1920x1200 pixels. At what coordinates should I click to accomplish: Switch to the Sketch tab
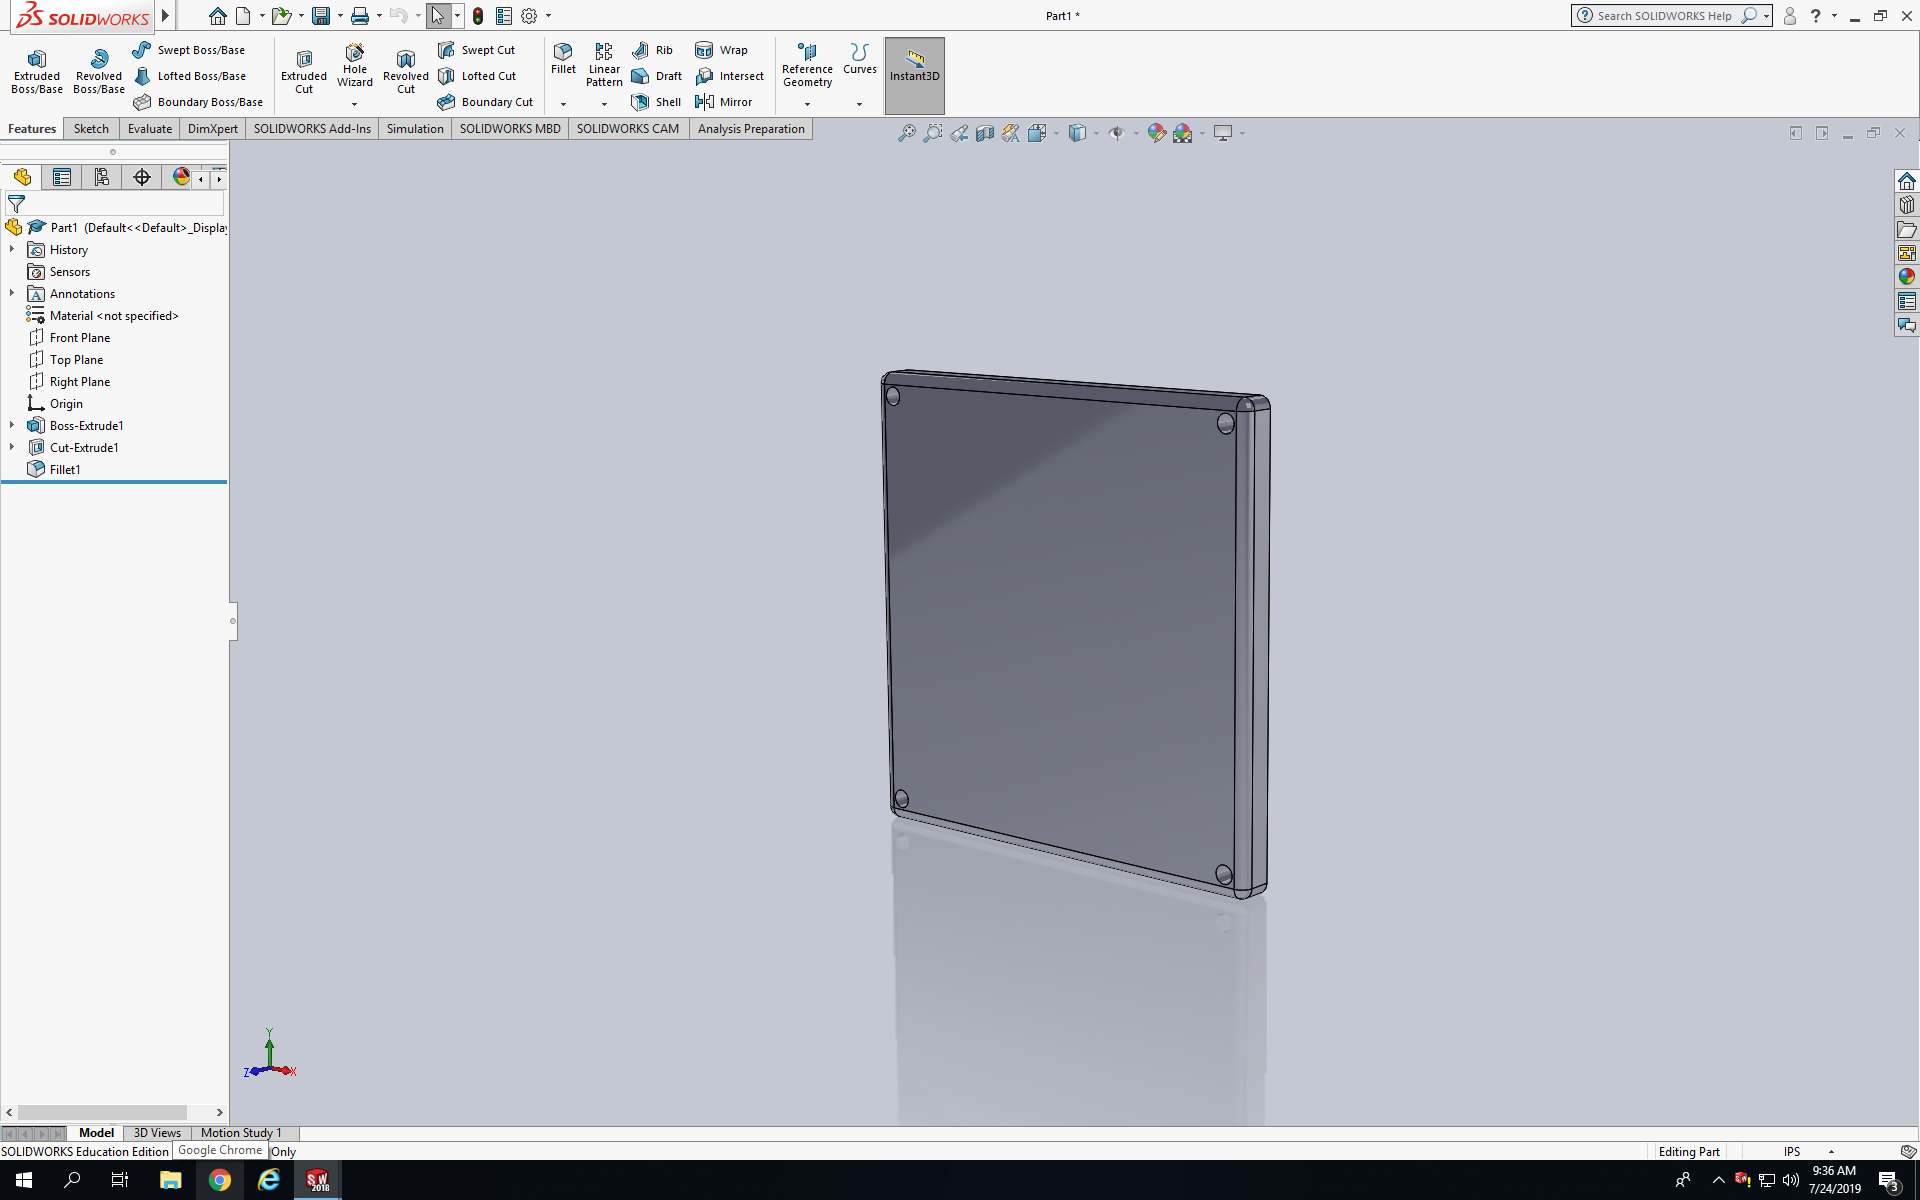point(91,129)
